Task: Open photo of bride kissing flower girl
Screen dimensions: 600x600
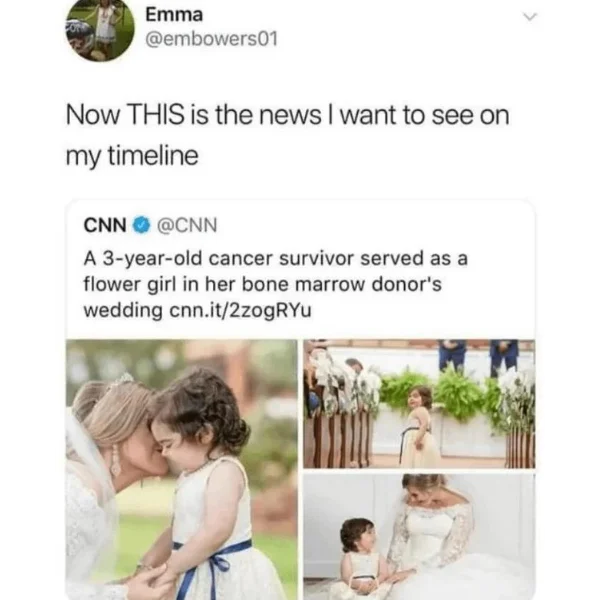Action: click(x=181, y=470)
